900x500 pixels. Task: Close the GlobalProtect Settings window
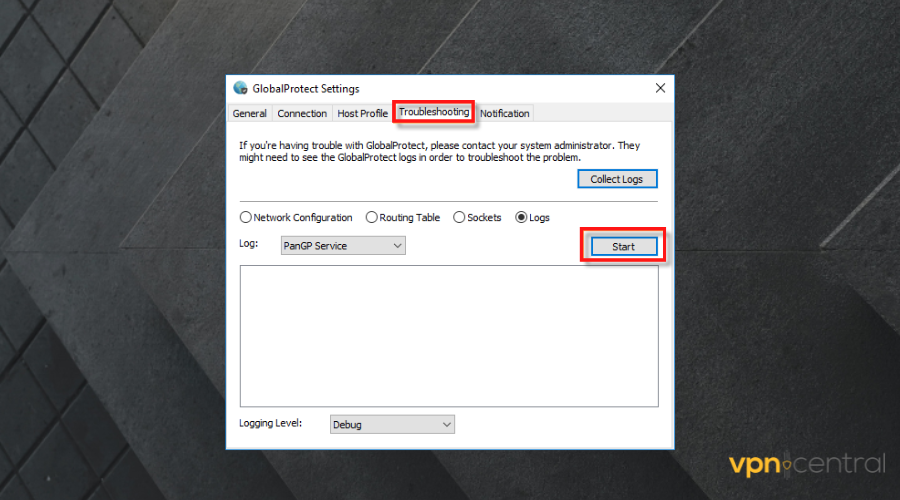[x=660, y=88]
